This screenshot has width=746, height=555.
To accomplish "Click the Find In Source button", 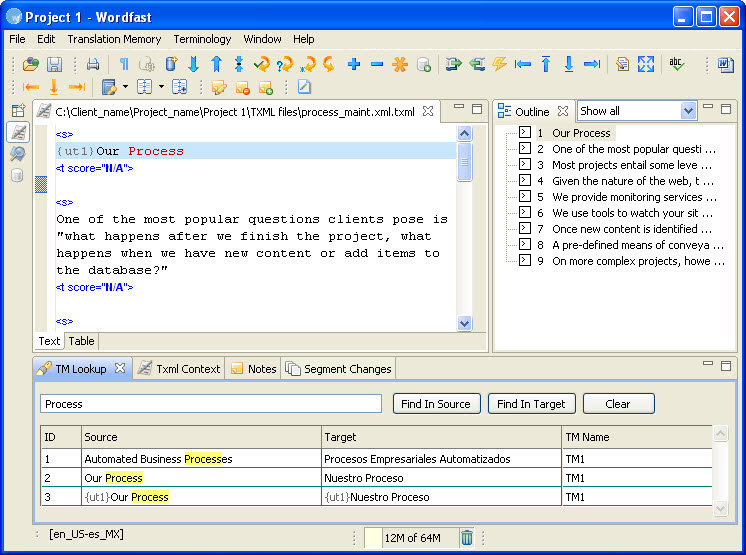I will coord(436,404).
